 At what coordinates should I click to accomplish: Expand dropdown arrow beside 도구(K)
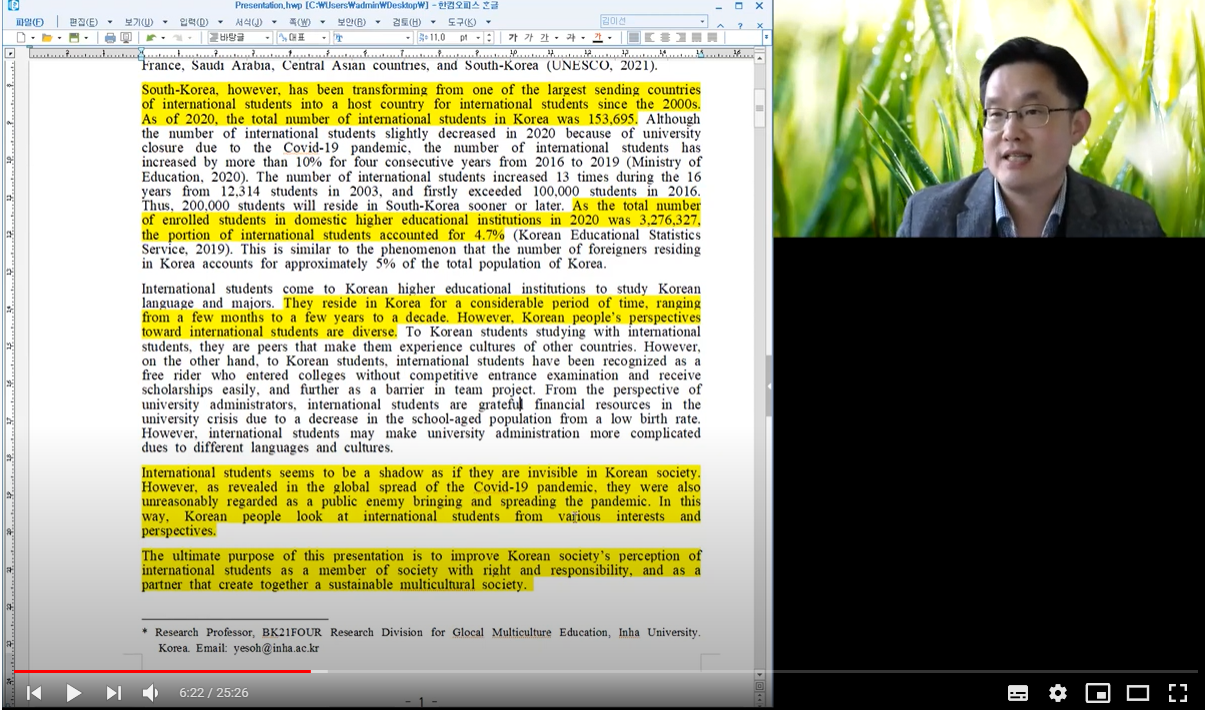[x=488, y=22]
